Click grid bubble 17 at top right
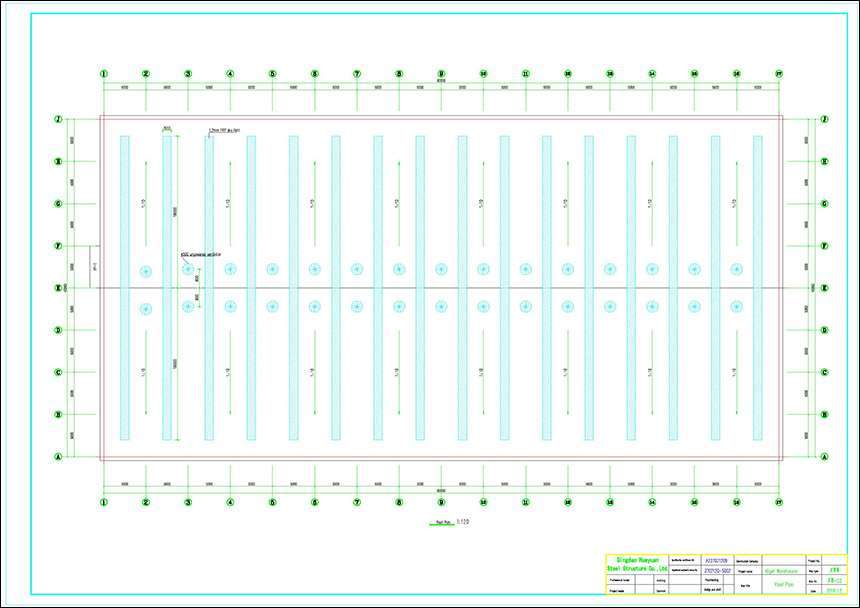This screenshot has height=608, width=860. point(779,73)
